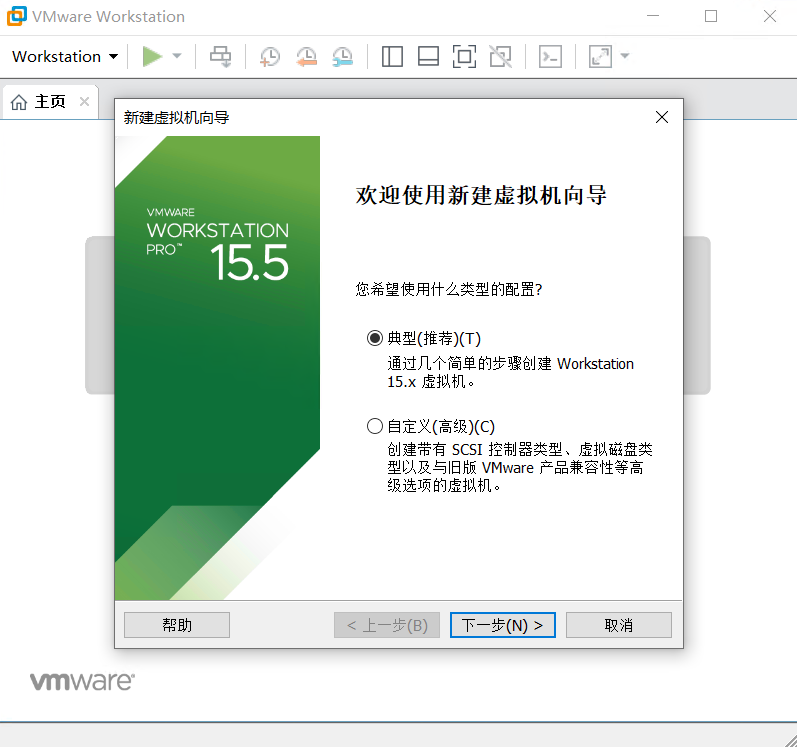Maximize the VMware Workstation window
Viewport: 797px width, 747px height.
(711, 16)
